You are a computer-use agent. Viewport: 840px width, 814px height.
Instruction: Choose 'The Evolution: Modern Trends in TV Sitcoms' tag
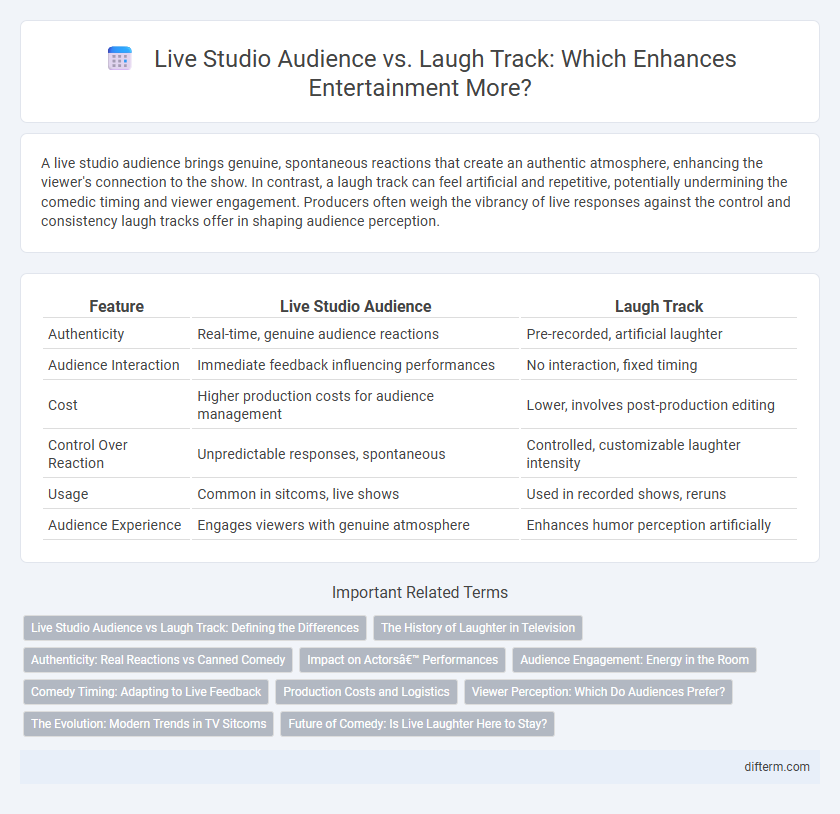pyautogui.click(x=148, y=723)
